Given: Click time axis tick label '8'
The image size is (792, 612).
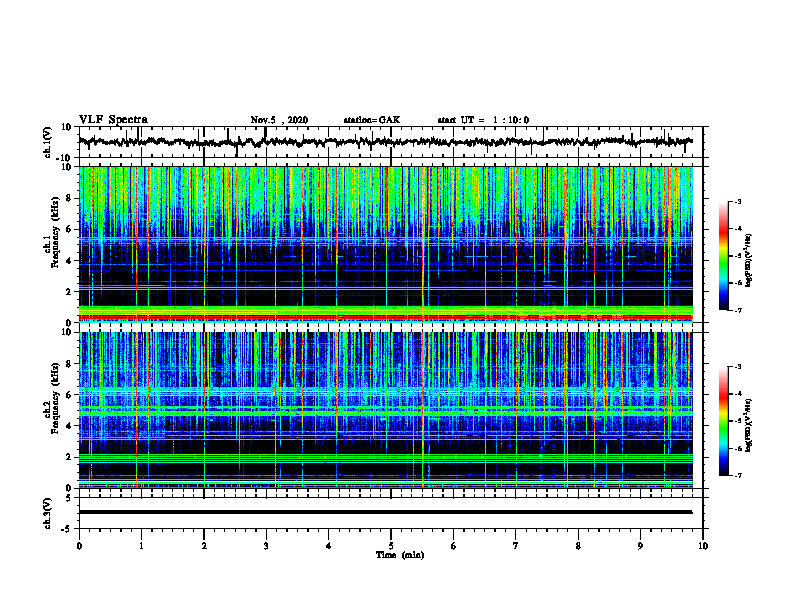Looking at the screenshot, I should click(578, 546).
